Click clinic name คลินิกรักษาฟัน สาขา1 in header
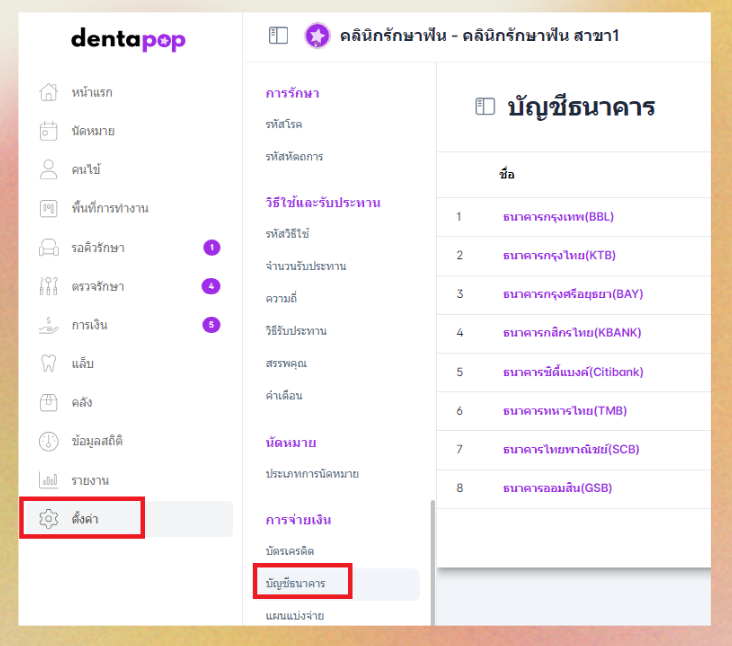732x646 pixels. point(479,35)
